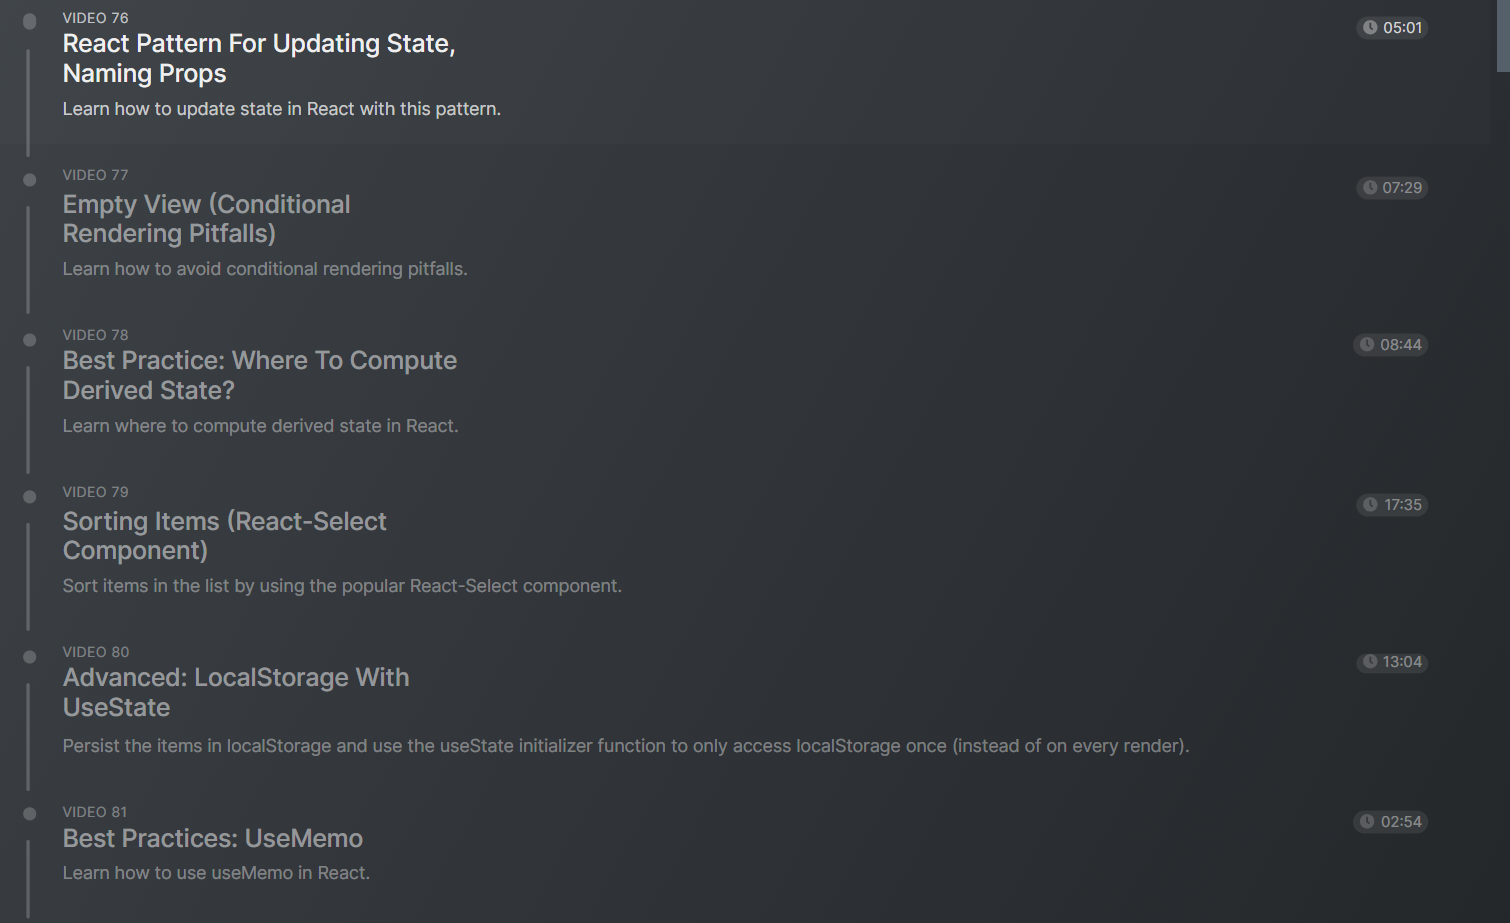Click the clock icon beside 13:04 duration
This screenshot has width=1510, height=923.
coord(1370,662)
